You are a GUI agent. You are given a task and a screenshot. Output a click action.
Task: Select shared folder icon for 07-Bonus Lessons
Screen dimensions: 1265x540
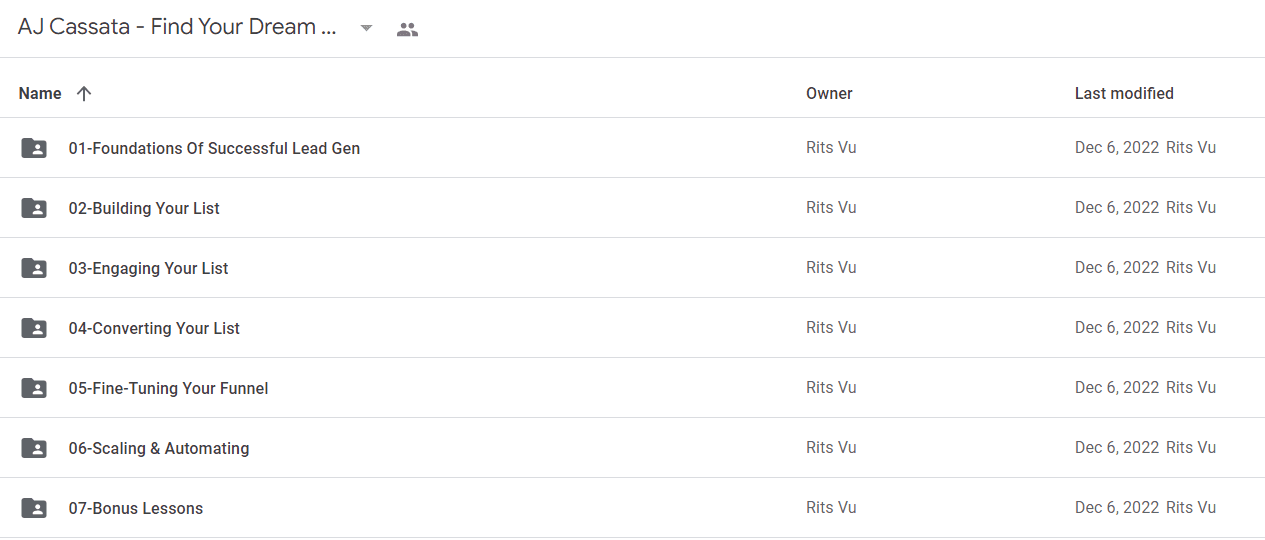point(34,508)
